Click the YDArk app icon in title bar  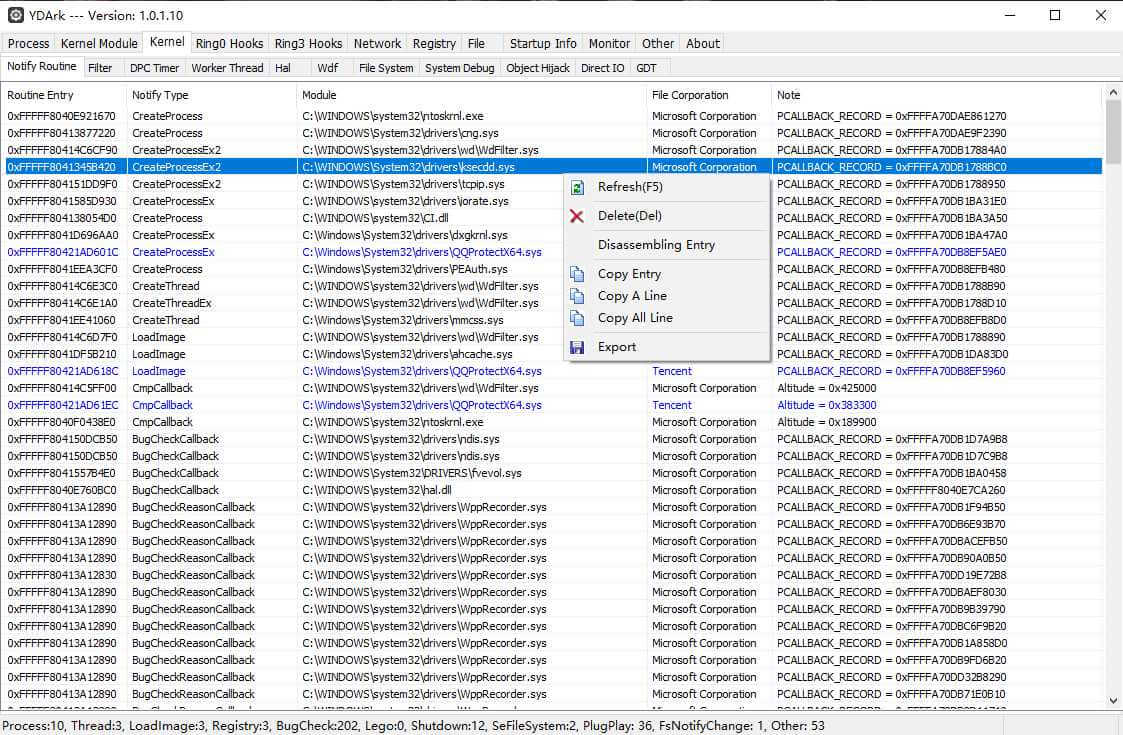pyautogui.click(x=16, y=15)
